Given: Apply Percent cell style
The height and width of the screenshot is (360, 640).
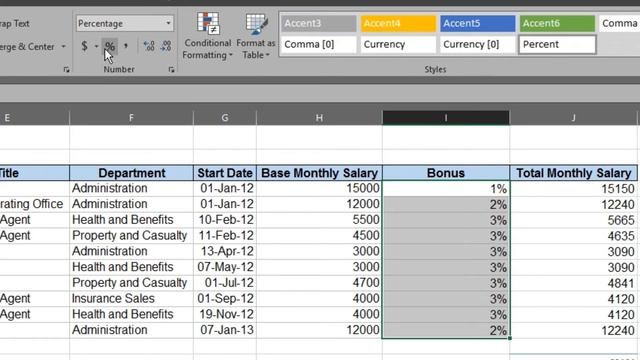Looking at the screenshot, I should click(557, 44).
